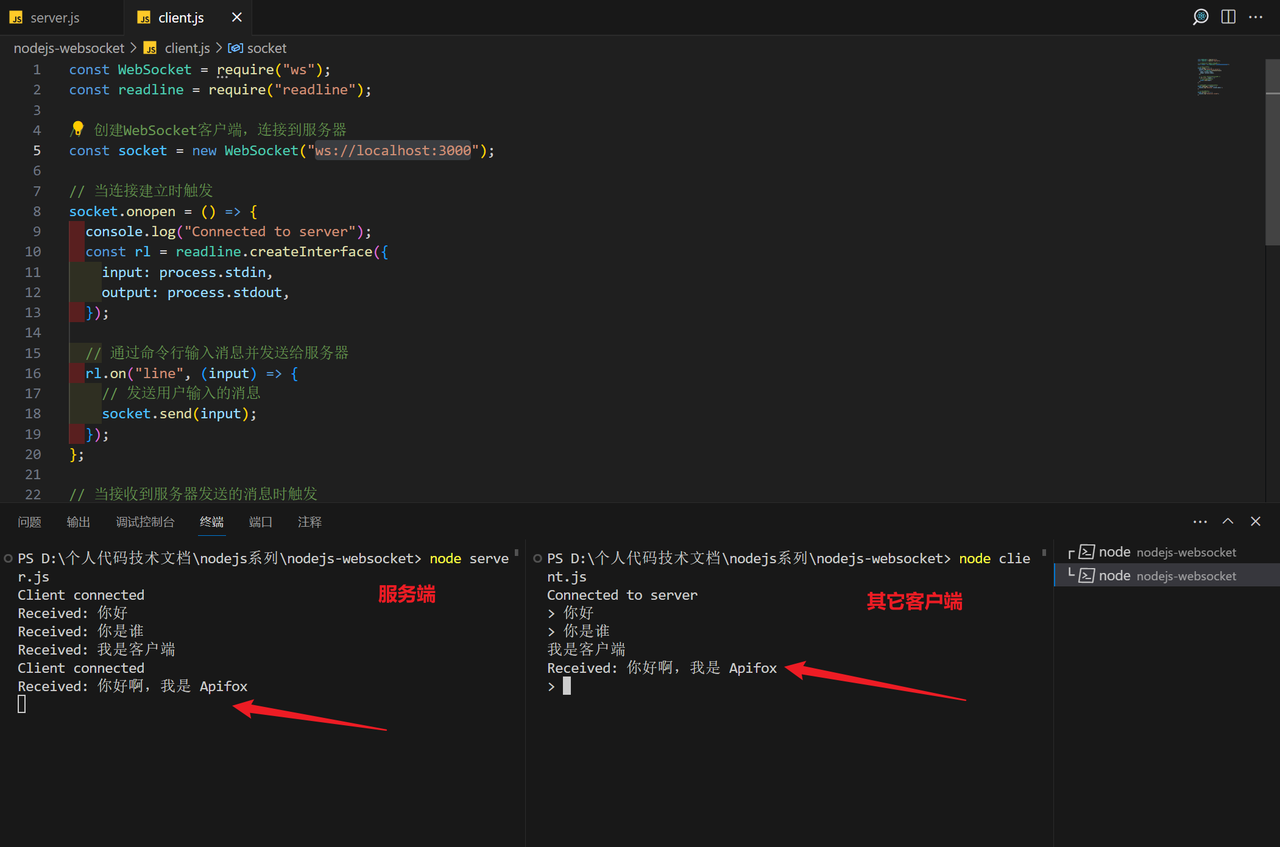Open the client.js breadcrumb dropdown
1280x847 pixels.
(188, 47)
